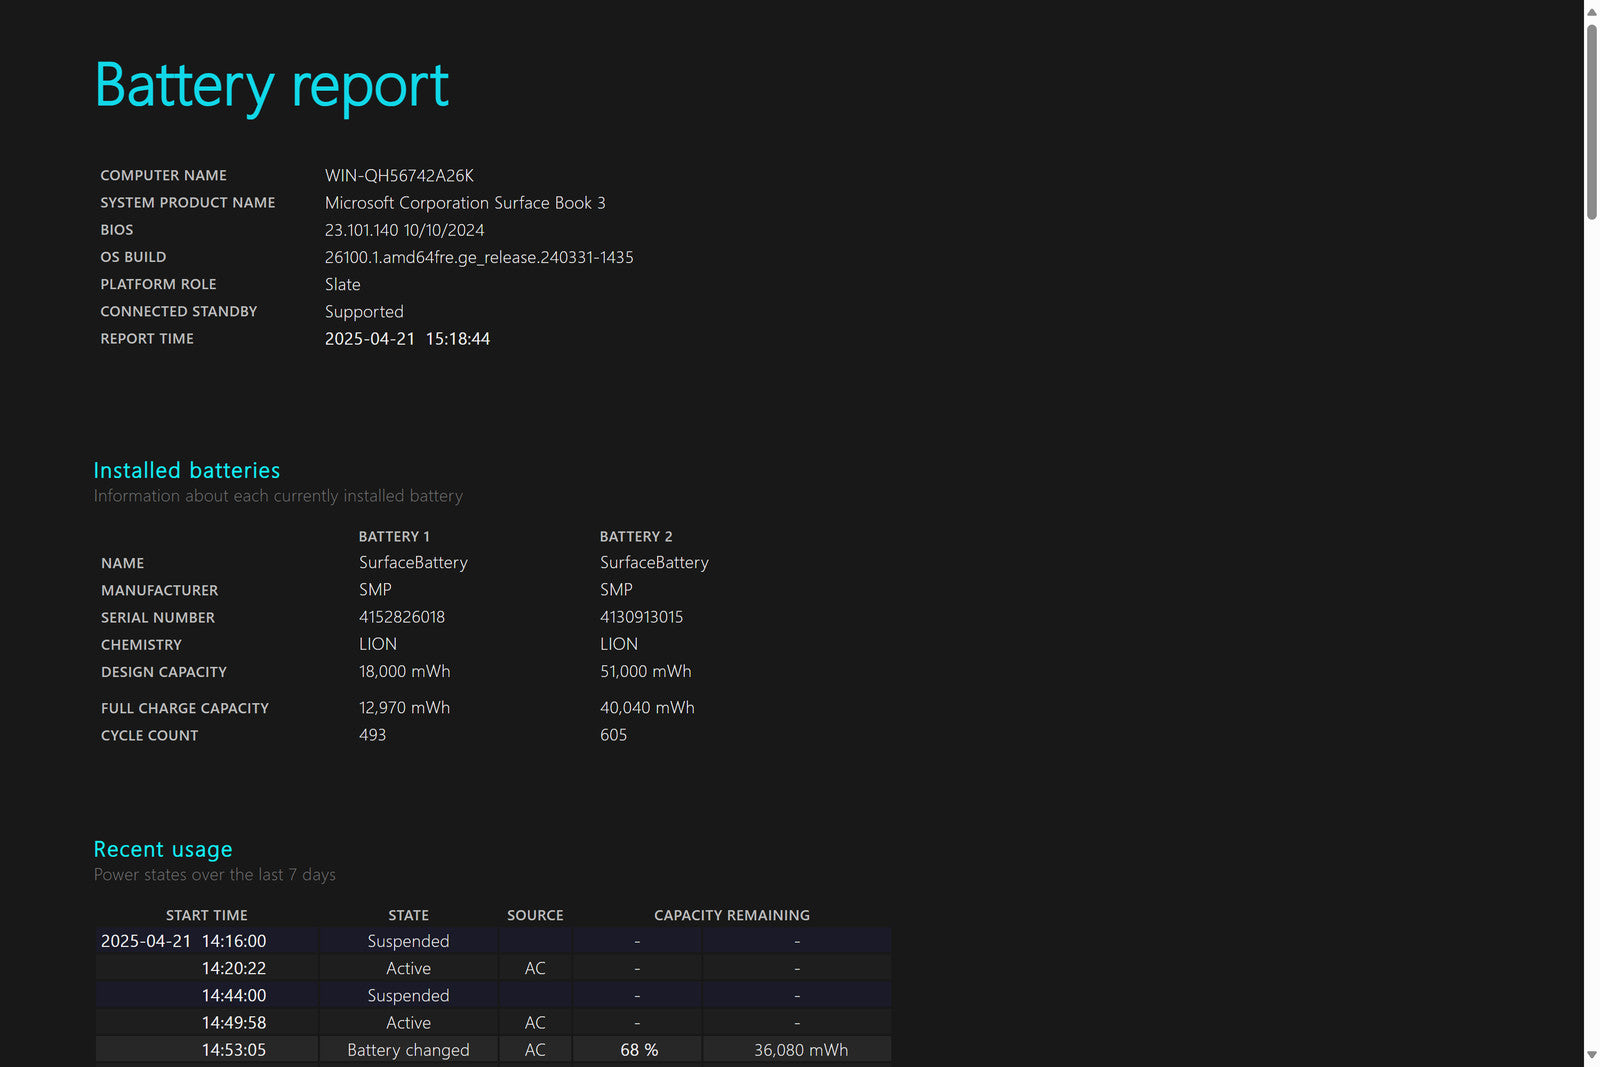Click the Battery changed state cell
The image size is (1600, 1067).
pyautogui.click(x=408, y=1050)
